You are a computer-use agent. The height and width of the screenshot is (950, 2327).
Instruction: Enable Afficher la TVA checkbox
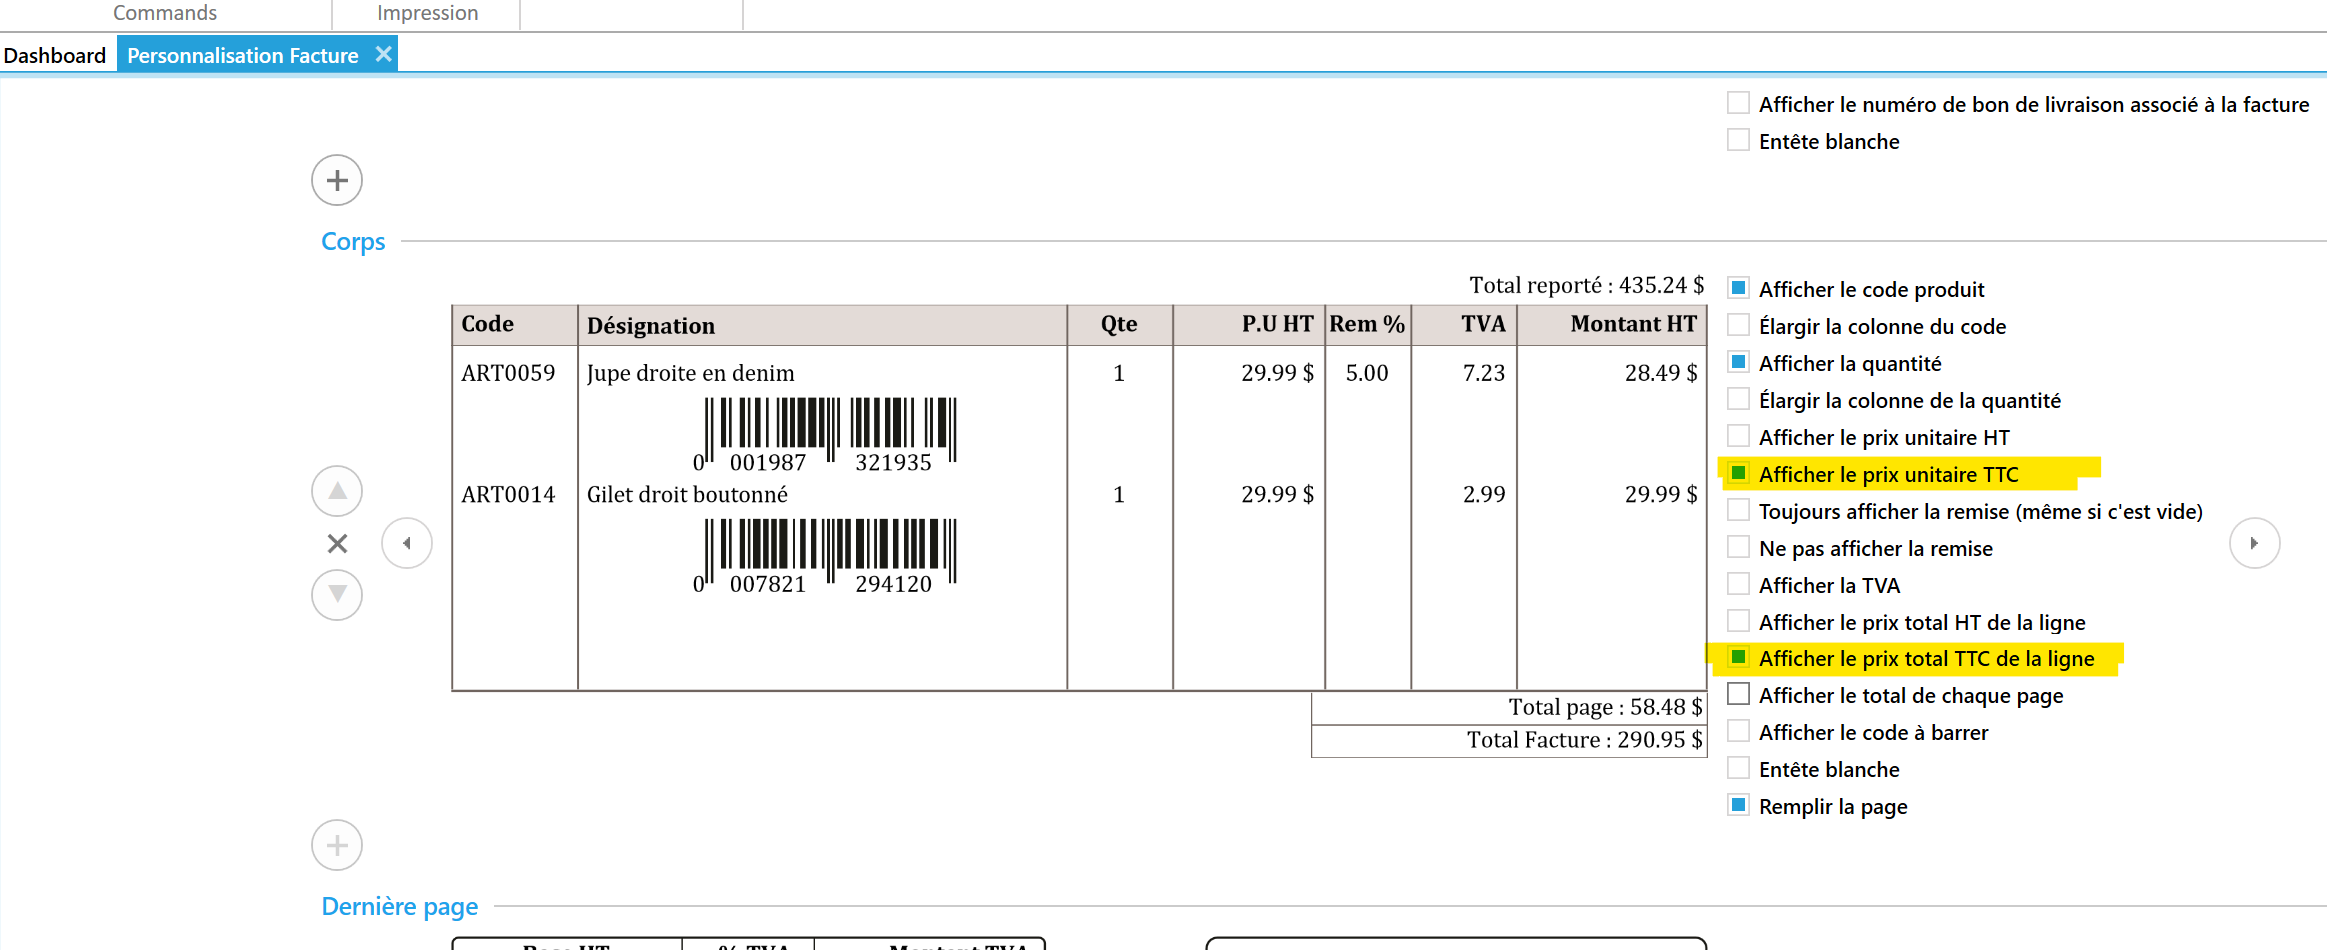[x=1739, y=585]
